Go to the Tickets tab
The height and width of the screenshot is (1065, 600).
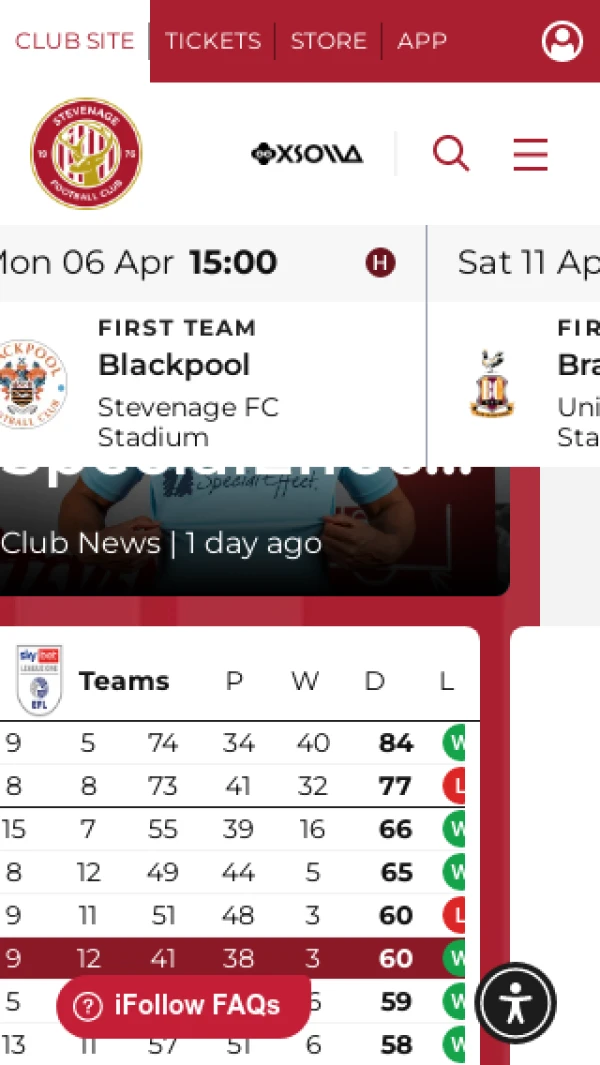tap(212, 41)
